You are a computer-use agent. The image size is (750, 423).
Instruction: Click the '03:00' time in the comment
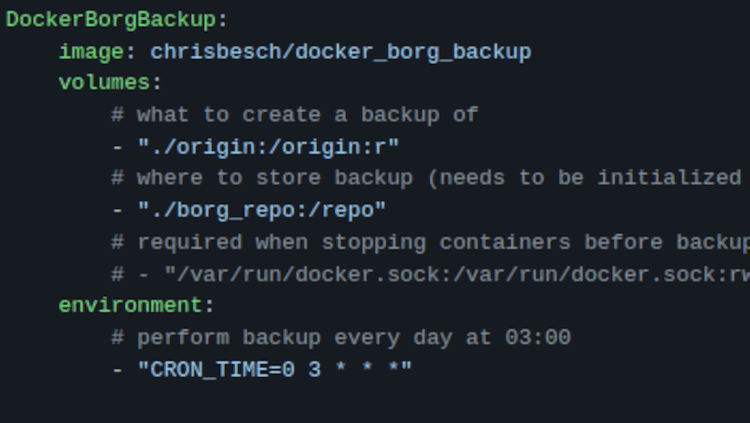pos(538,337)
